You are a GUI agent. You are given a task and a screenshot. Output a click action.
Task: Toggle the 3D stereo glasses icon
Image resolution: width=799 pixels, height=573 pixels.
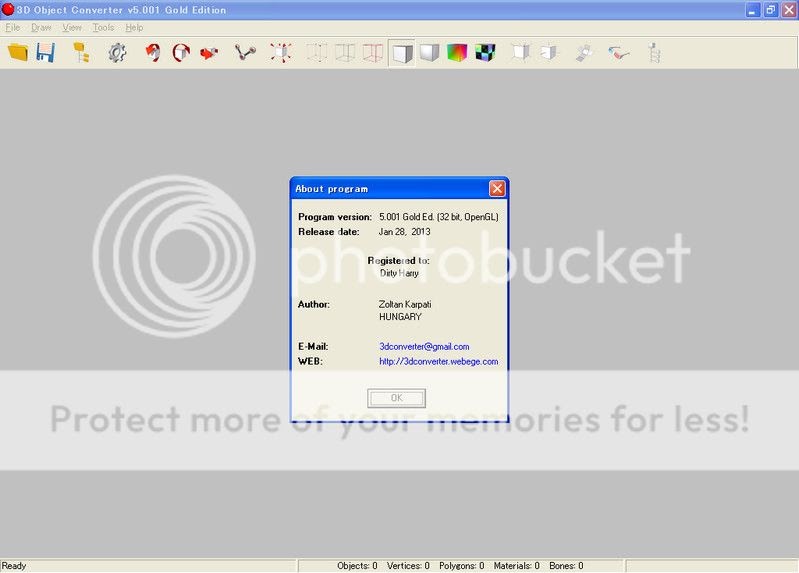pyautogui.click(x=619, y=53)
